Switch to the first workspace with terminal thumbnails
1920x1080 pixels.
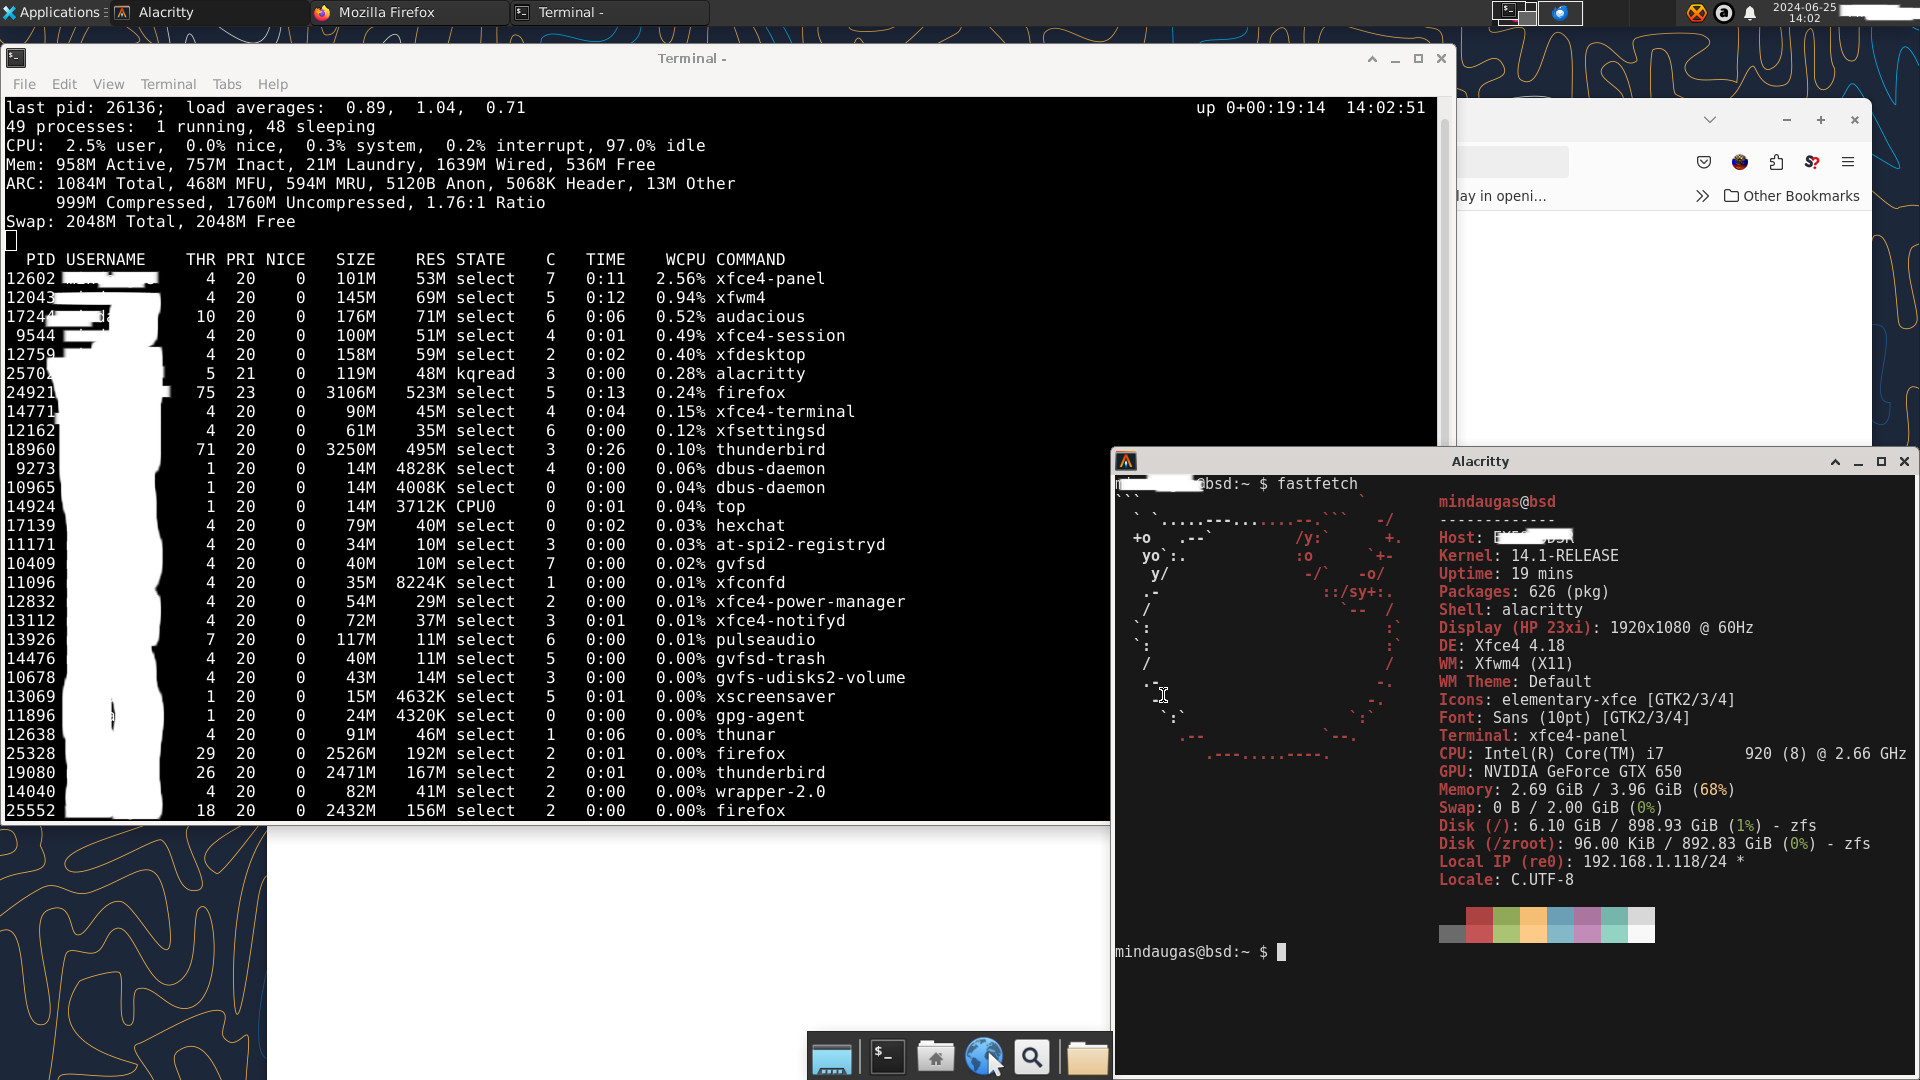click(x=1514, y=12)
